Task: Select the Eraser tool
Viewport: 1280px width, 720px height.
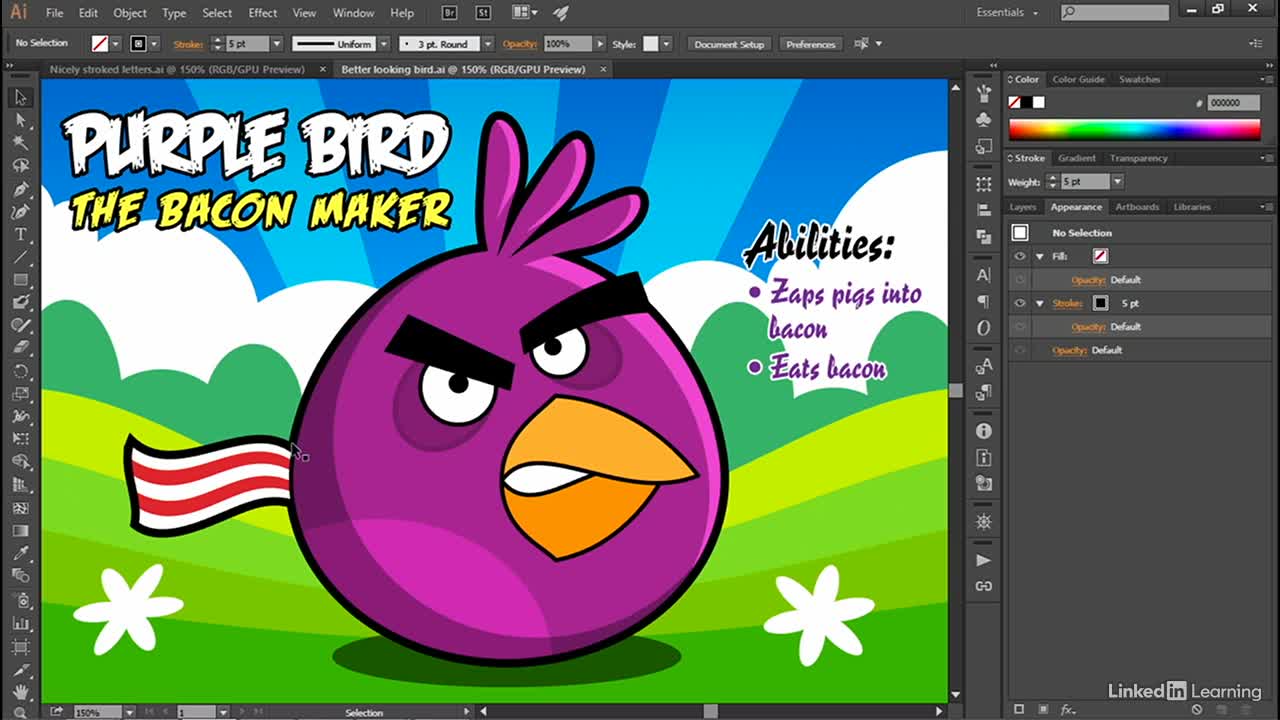Action: [20, 348]
